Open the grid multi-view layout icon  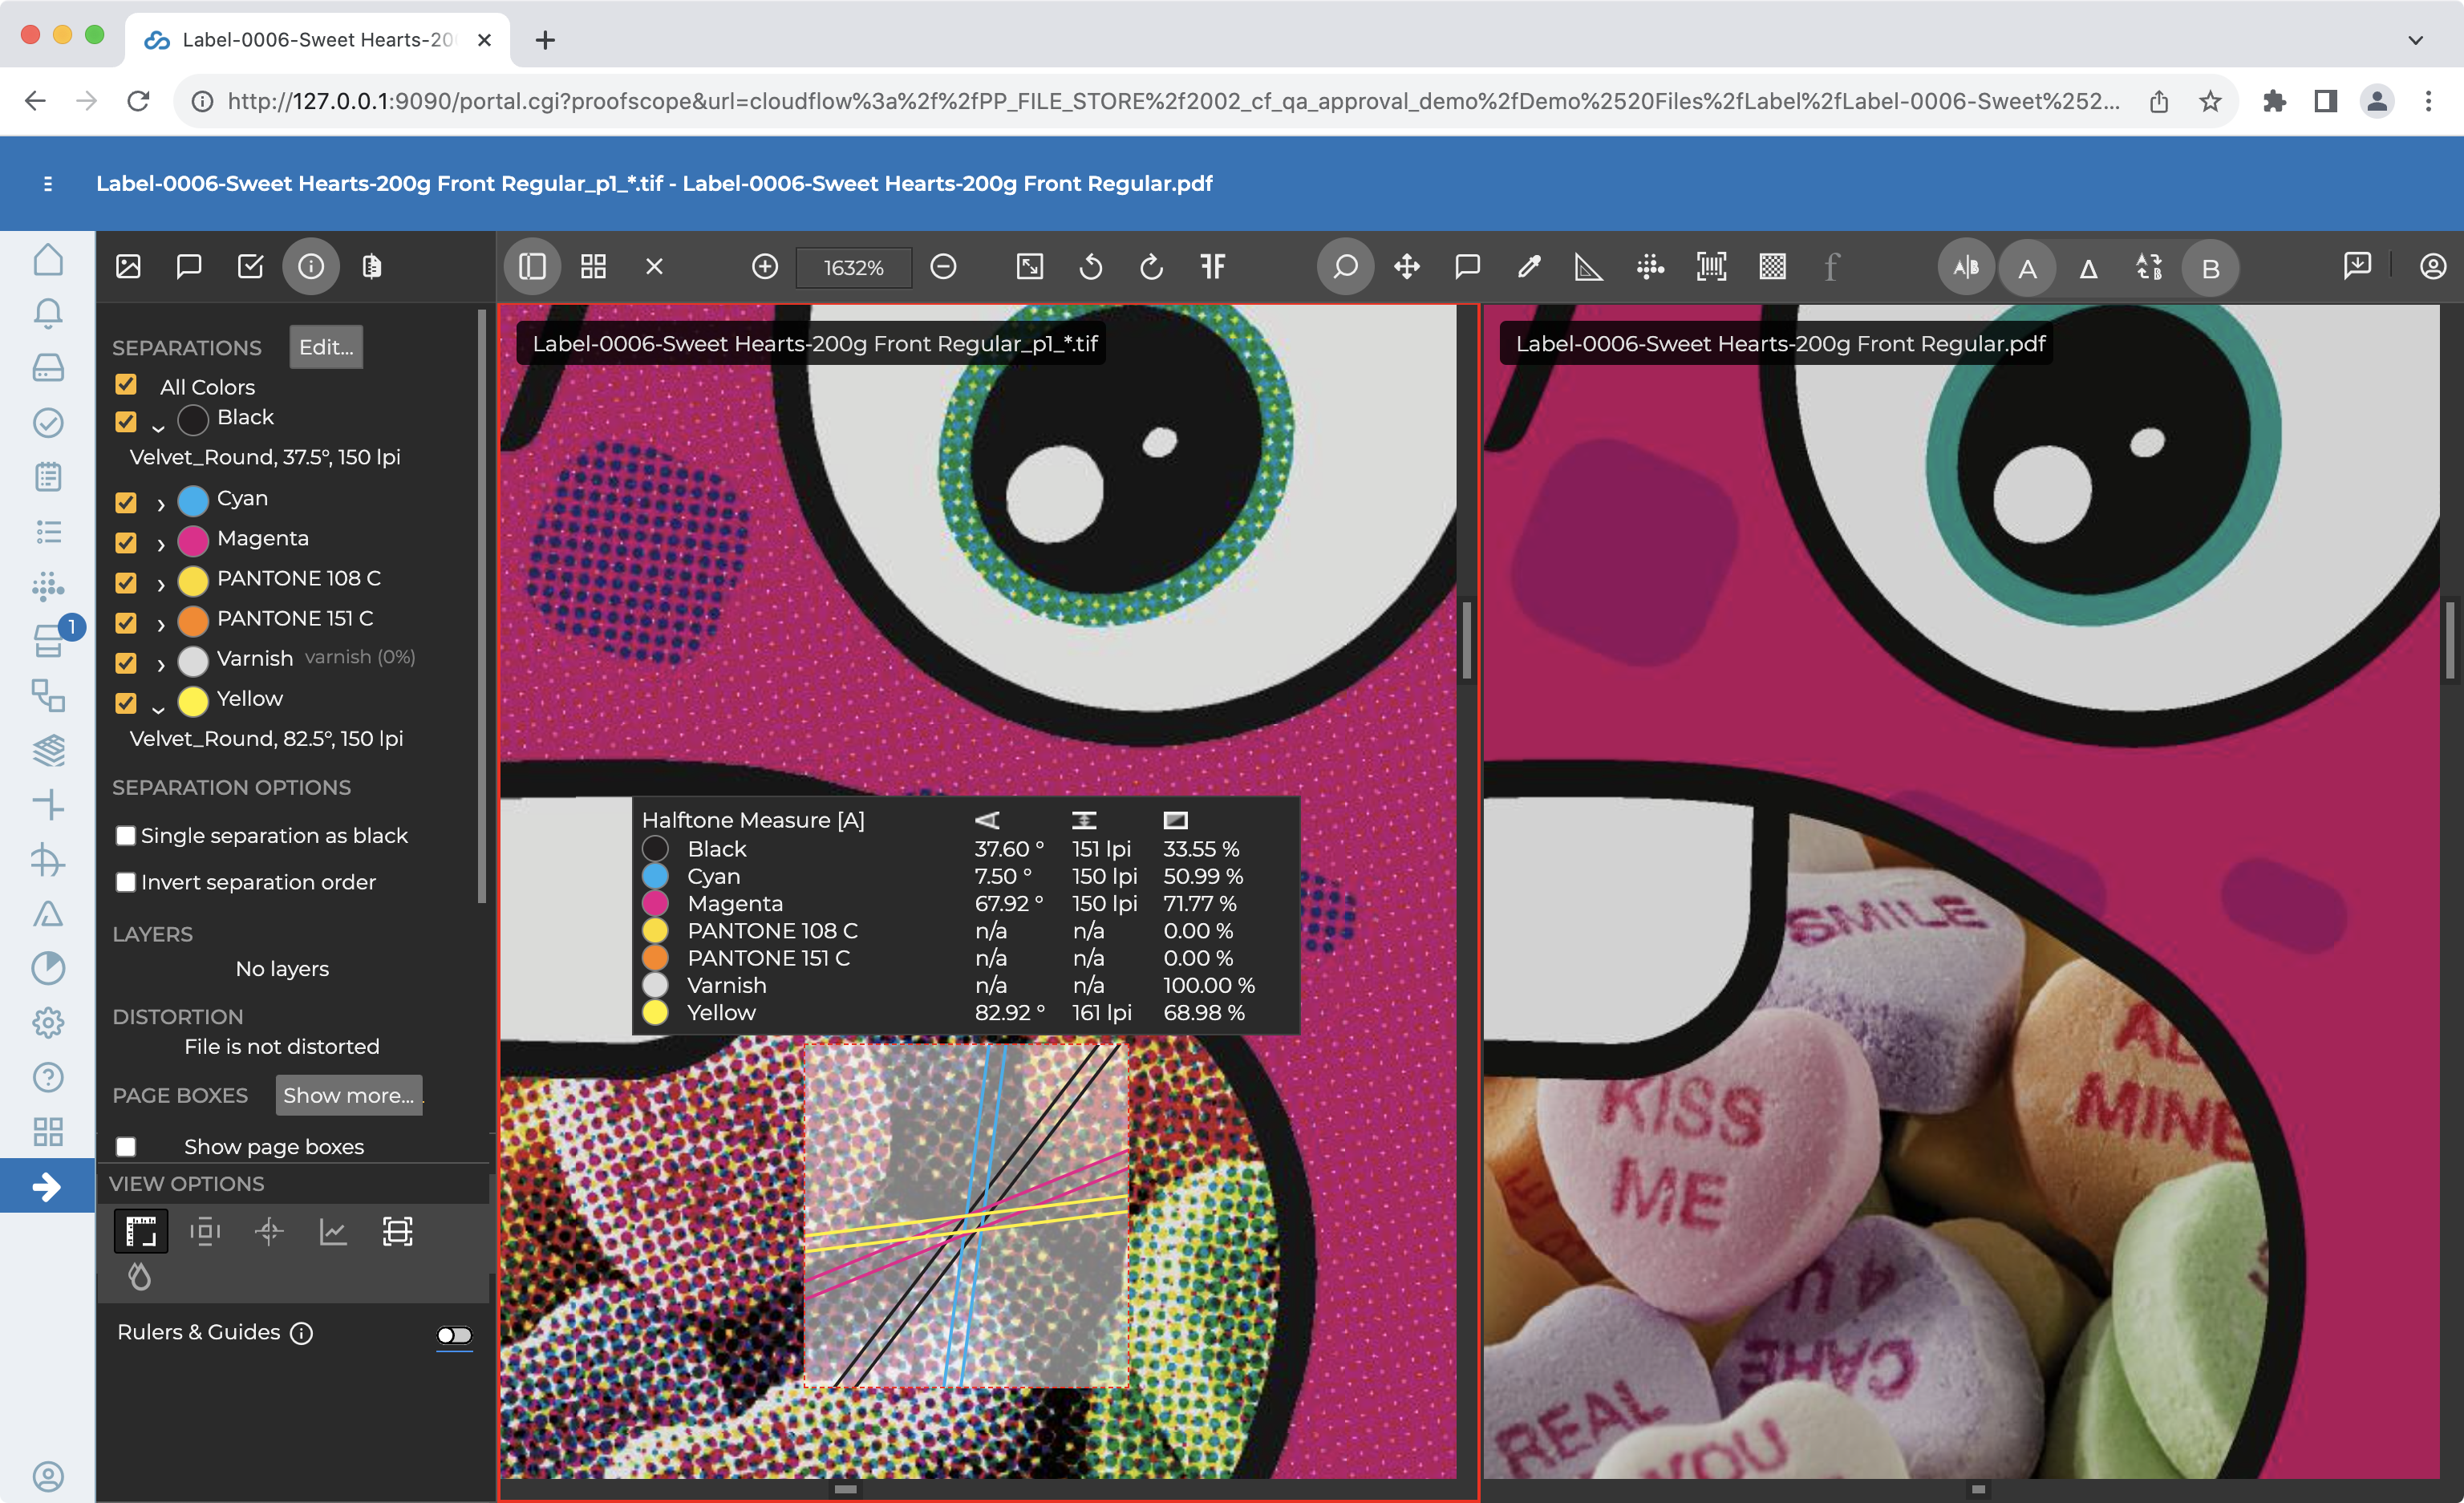click(x=593, y=267)
